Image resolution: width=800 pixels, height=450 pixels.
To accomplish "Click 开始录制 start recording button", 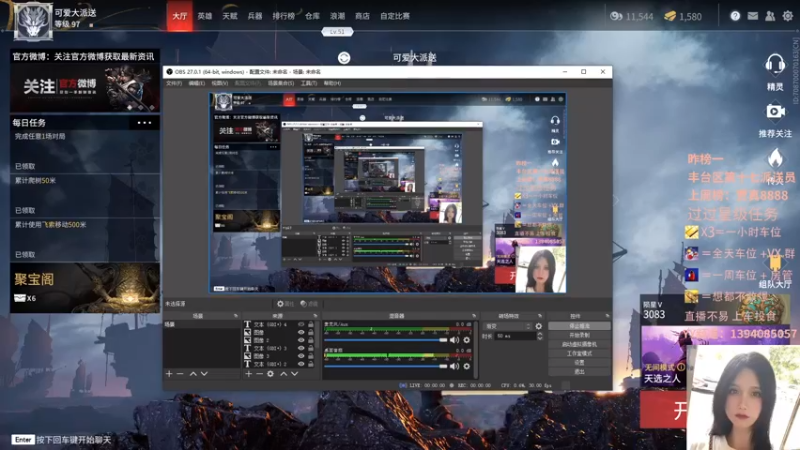I will pyautogui.click(x=579, y=335).
